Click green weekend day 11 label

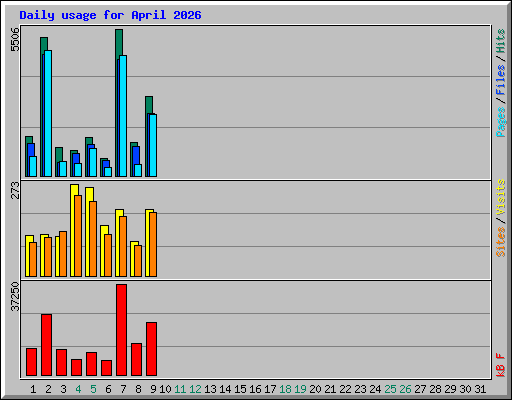point(180,389)
